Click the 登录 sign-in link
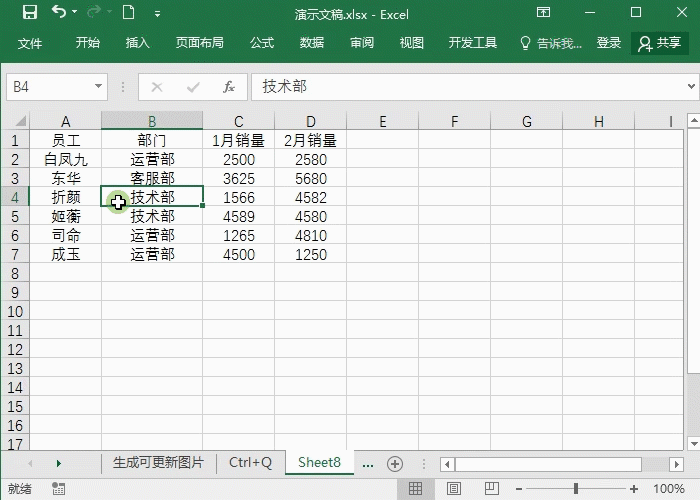 pos(609,43)
